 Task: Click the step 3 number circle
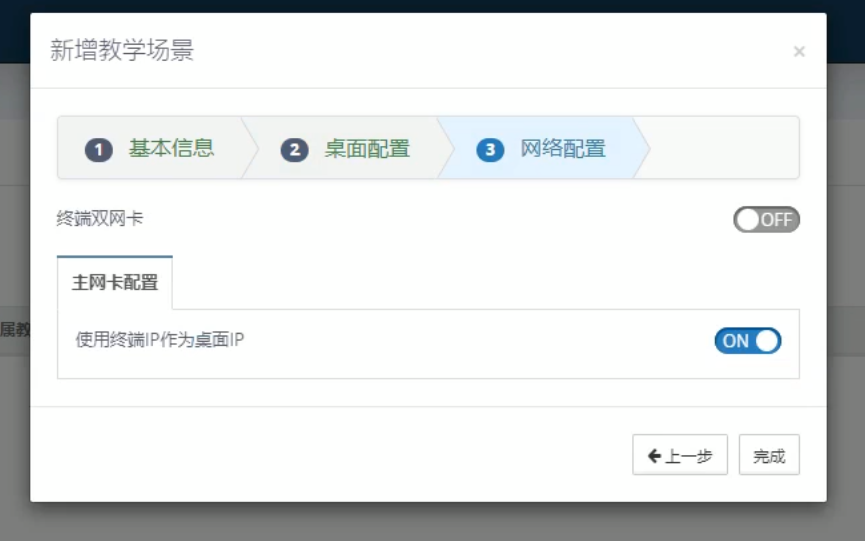[490, 150]
